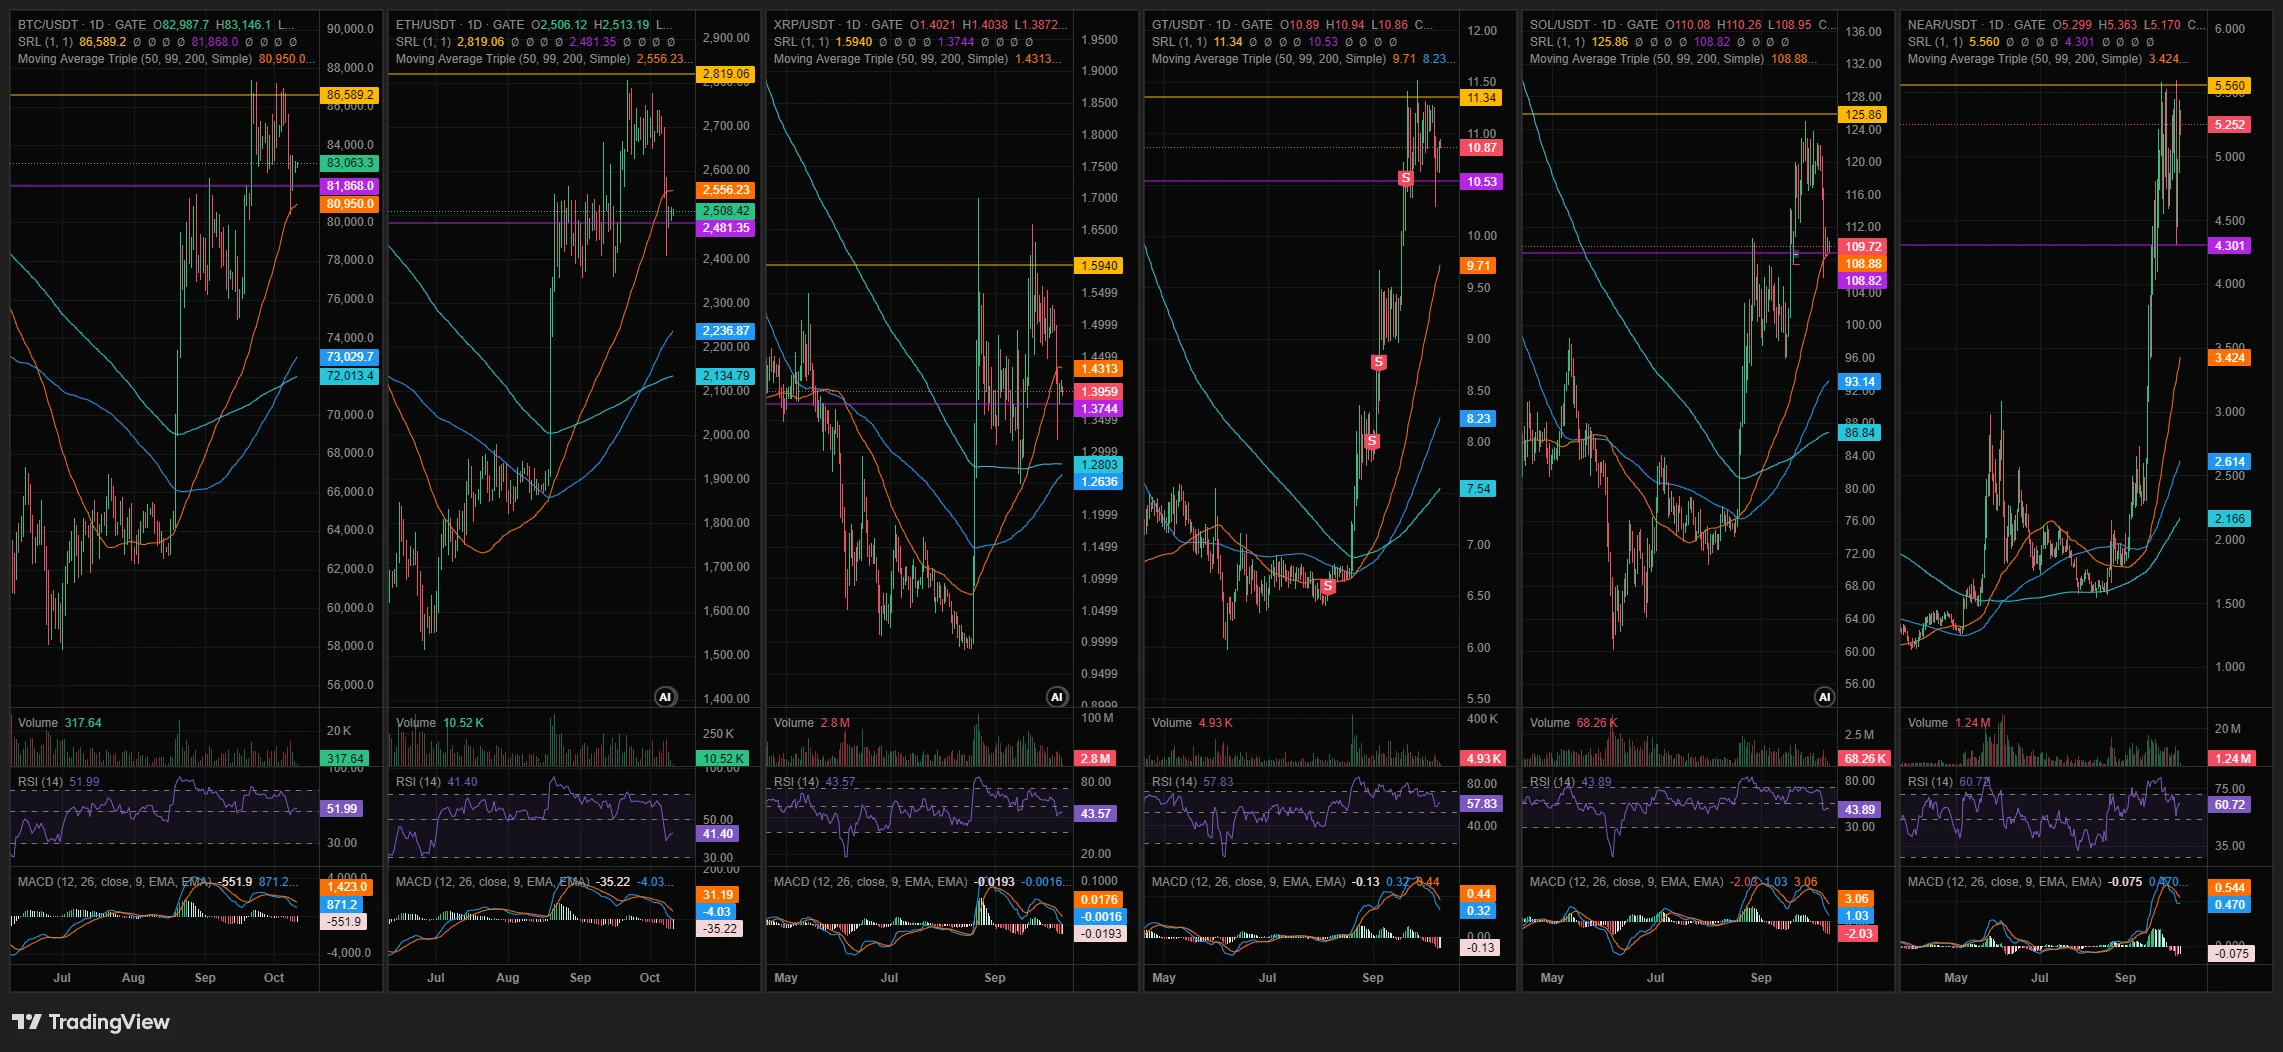Click the lowest S marker on the GT/USDT chart
This screenshot has height=1052, width=2283.
point(1328,586)
